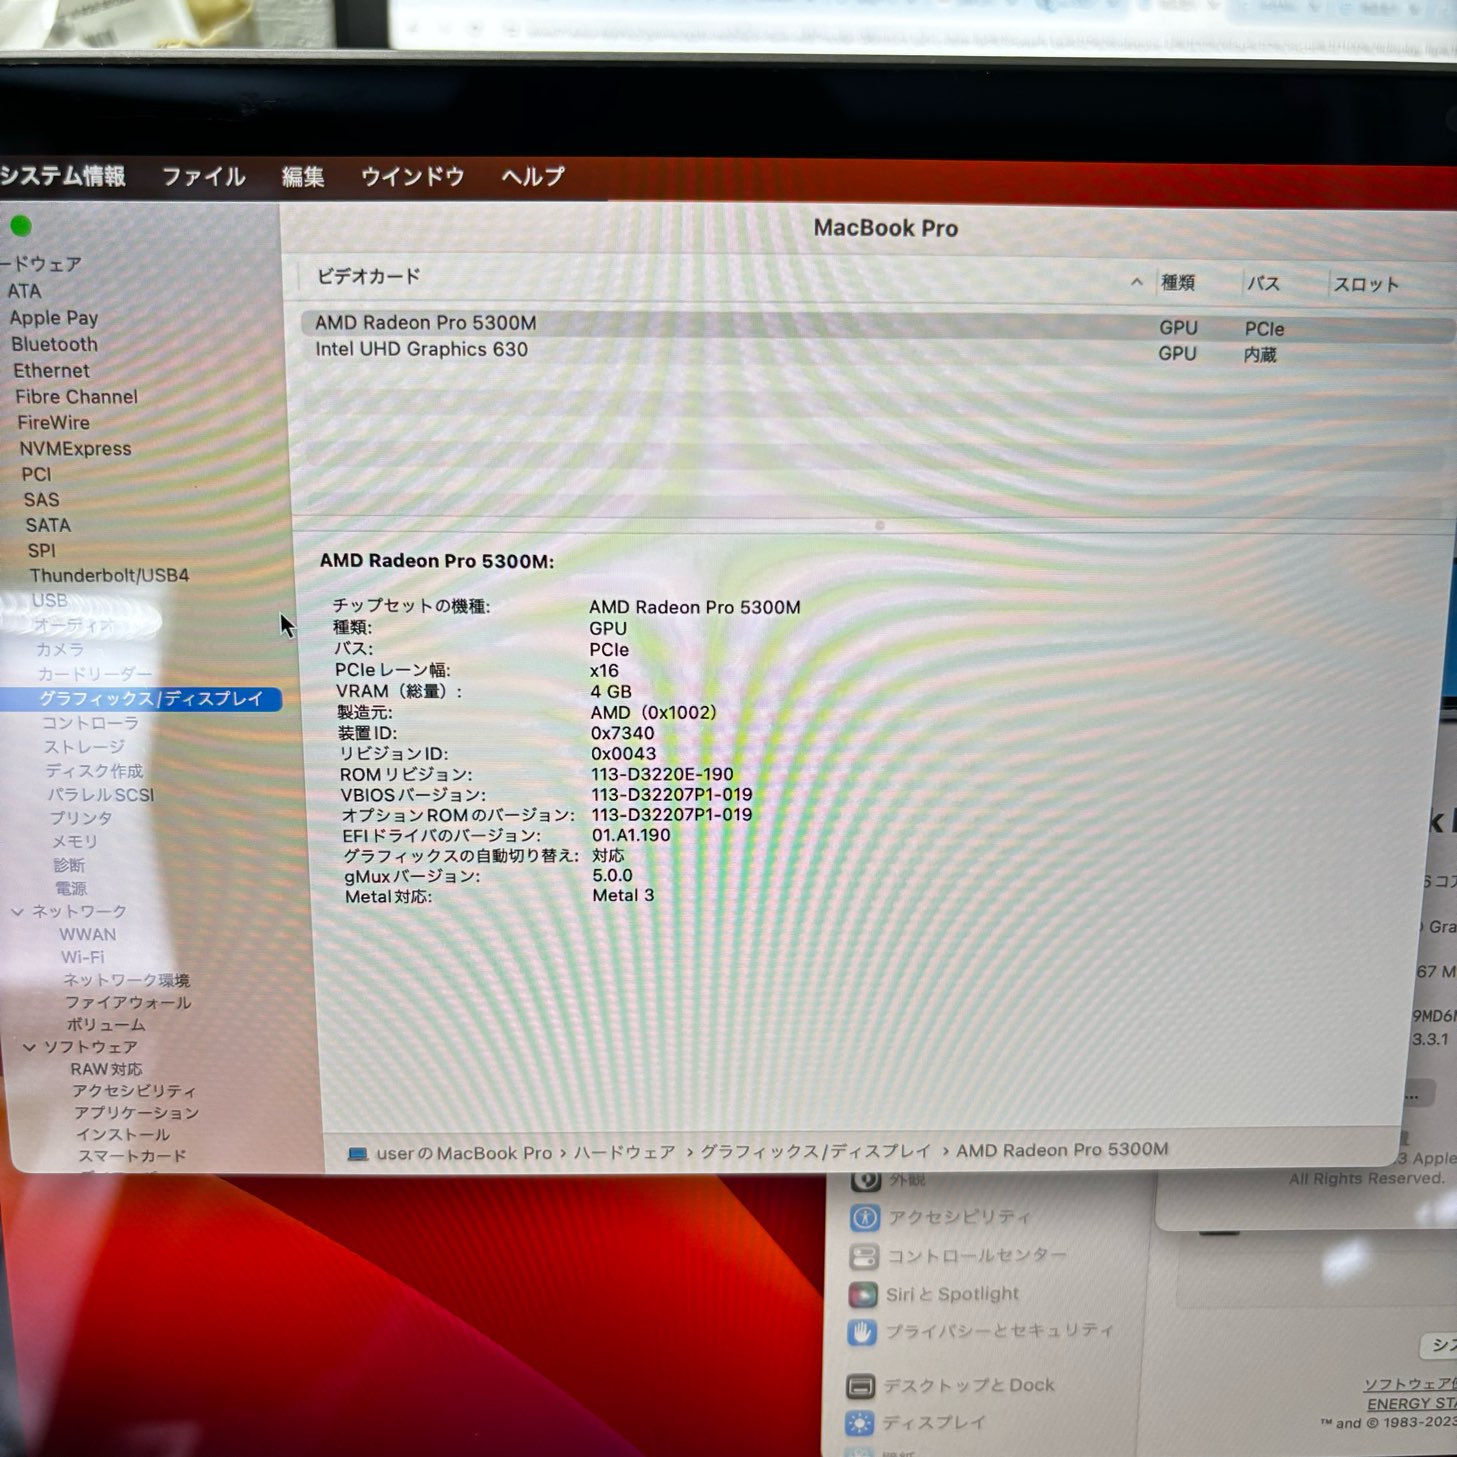Screen dimensions: 1457x1457
Task: Open ディスプレイ icon in System Settings
Action: (859, 1423)
